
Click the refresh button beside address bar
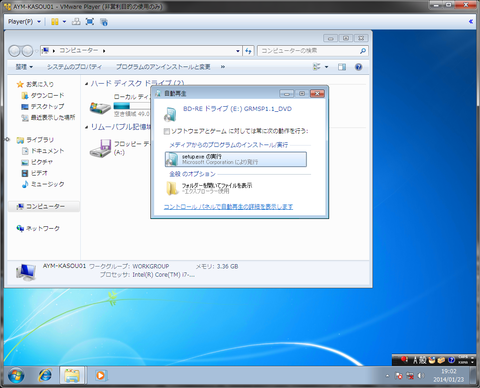click(248, 51)
